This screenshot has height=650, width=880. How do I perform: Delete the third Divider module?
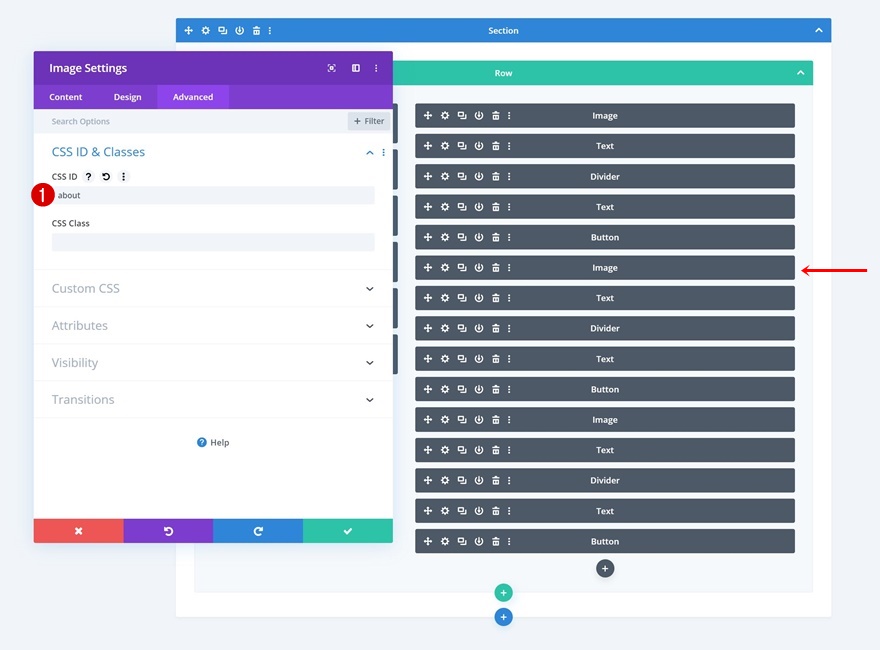[x=496, y=480]
